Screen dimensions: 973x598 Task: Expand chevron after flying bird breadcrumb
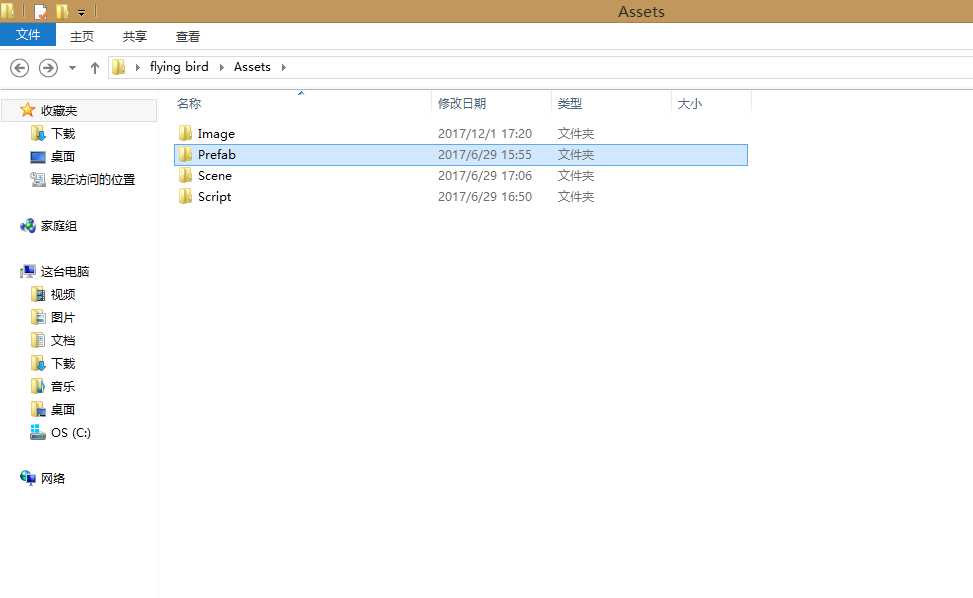[221, 67]
